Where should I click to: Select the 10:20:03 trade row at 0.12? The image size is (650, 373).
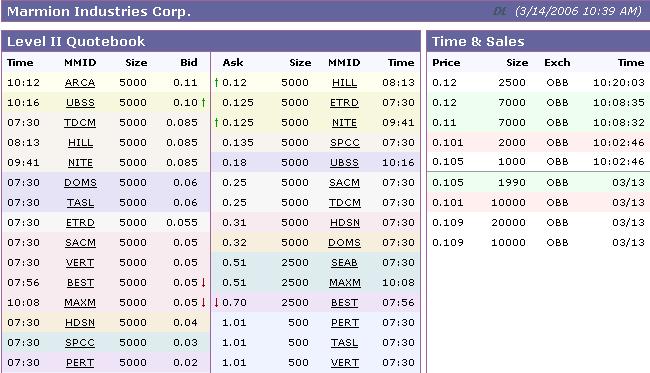pyautogui.click(x=538, y=82)
